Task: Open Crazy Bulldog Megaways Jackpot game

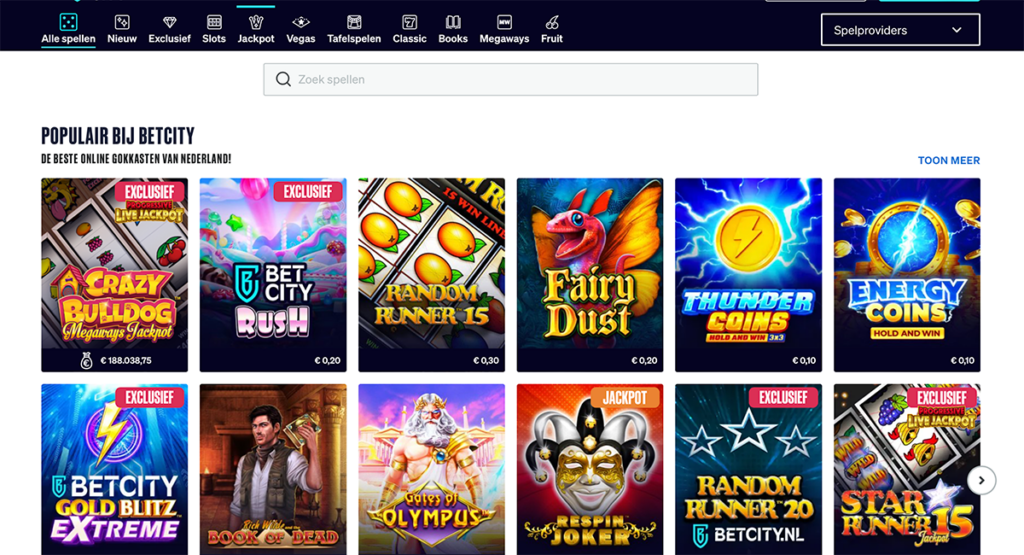Action: (114, 275)
